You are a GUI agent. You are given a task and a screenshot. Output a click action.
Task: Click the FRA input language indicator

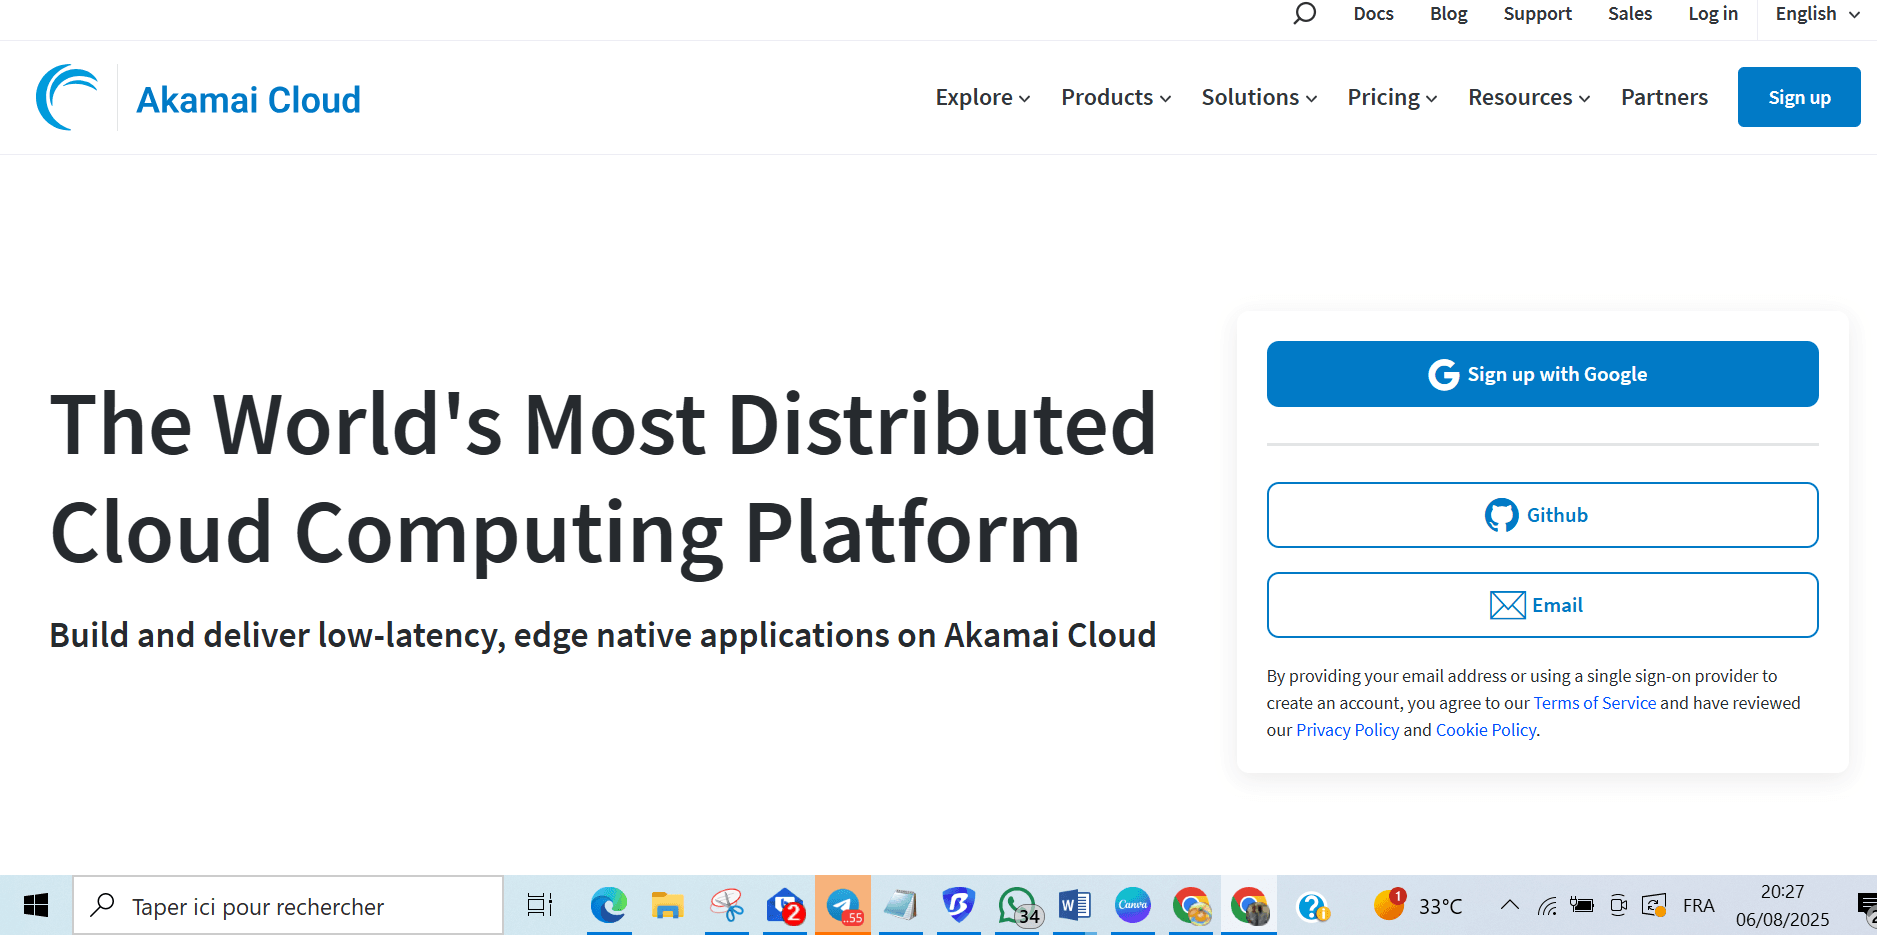click(x=1698, y=906)
